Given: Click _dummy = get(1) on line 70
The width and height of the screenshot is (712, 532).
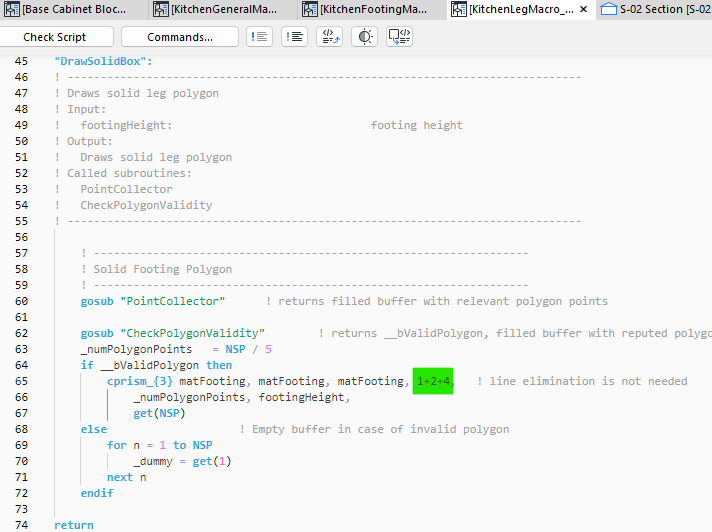Looking at the screenshot, I should tap(182, 461).
